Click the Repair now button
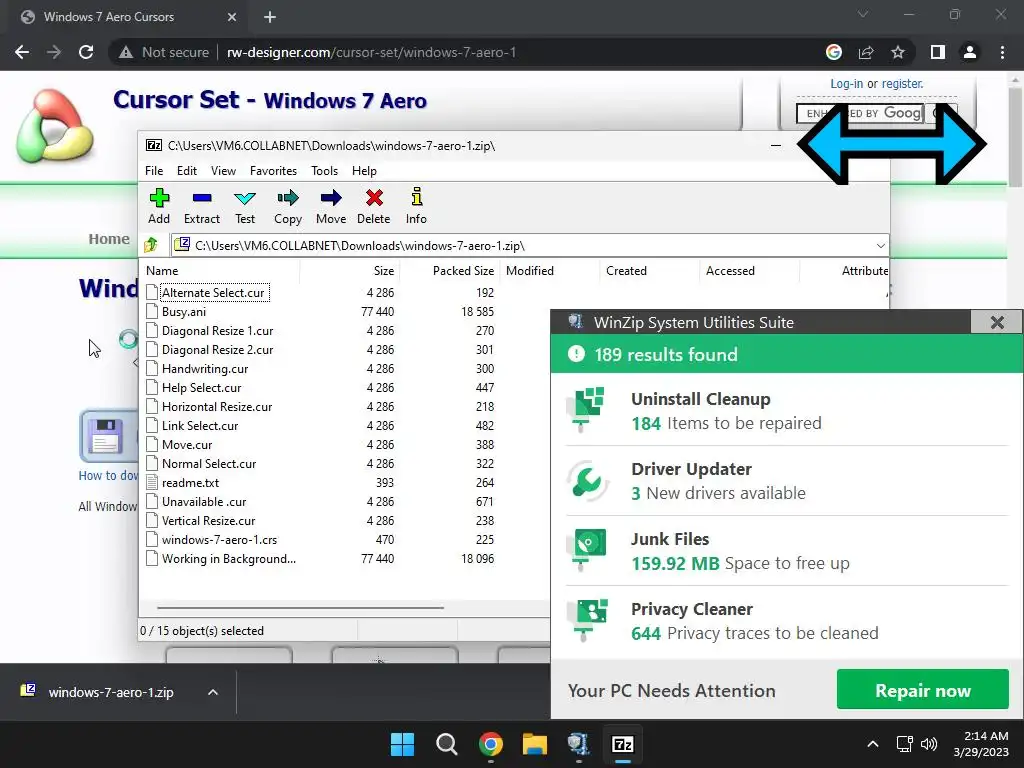The image size is (1024, 768). point(923,690)
